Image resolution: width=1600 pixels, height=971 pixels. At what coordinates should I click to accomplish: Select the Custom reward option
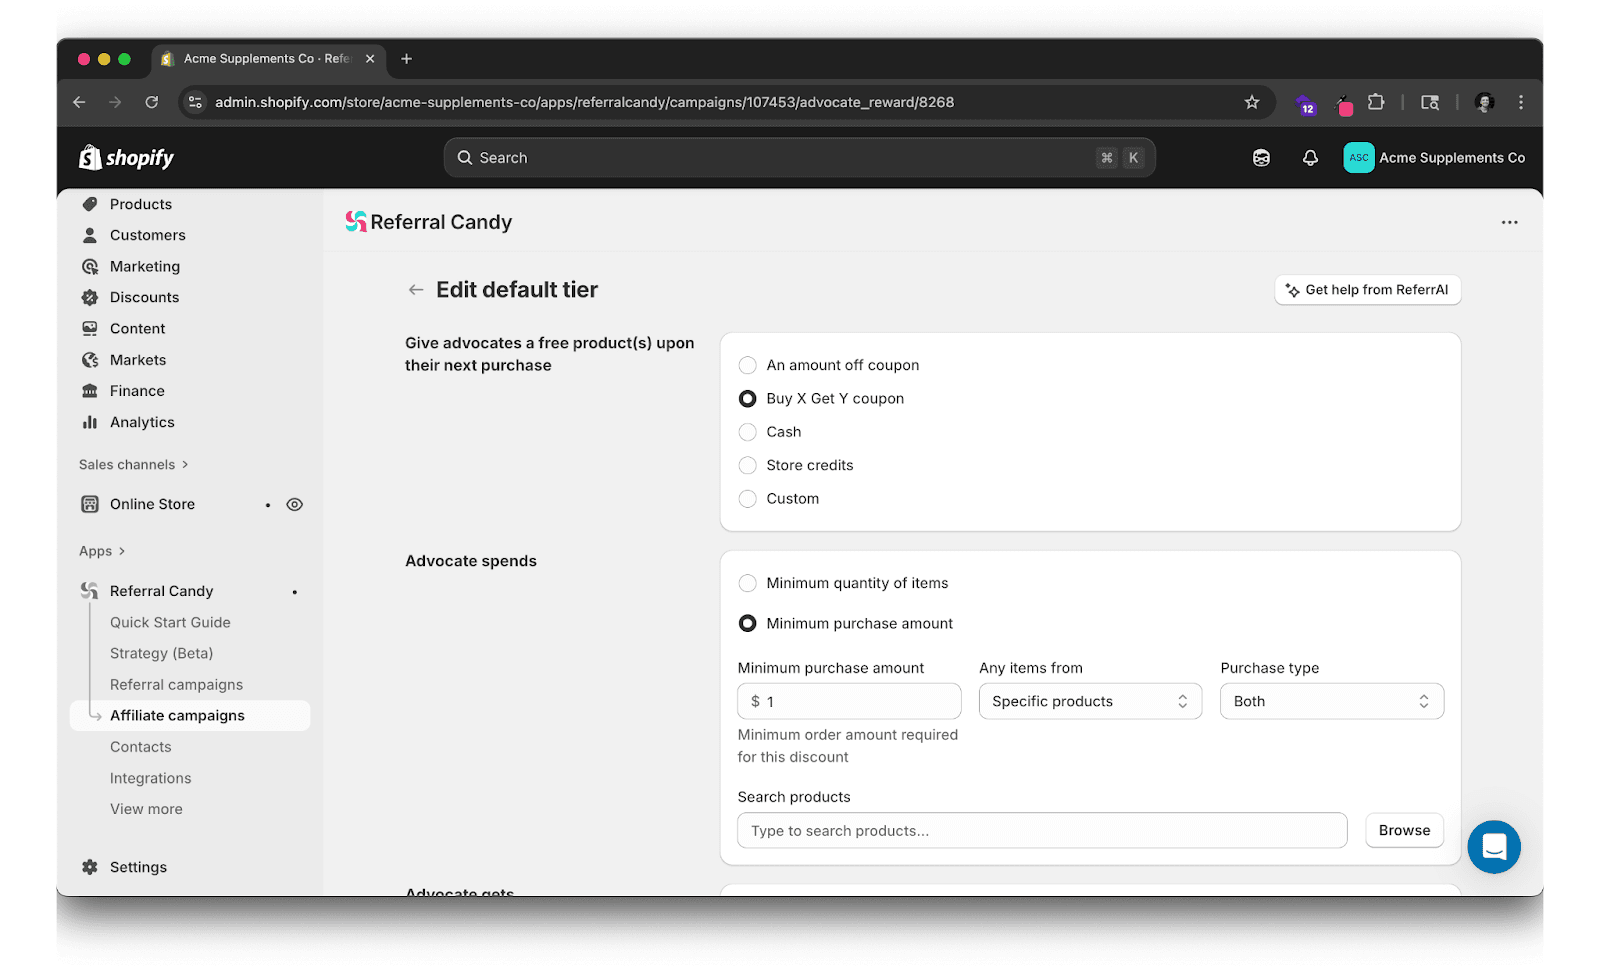pos(747,499)
